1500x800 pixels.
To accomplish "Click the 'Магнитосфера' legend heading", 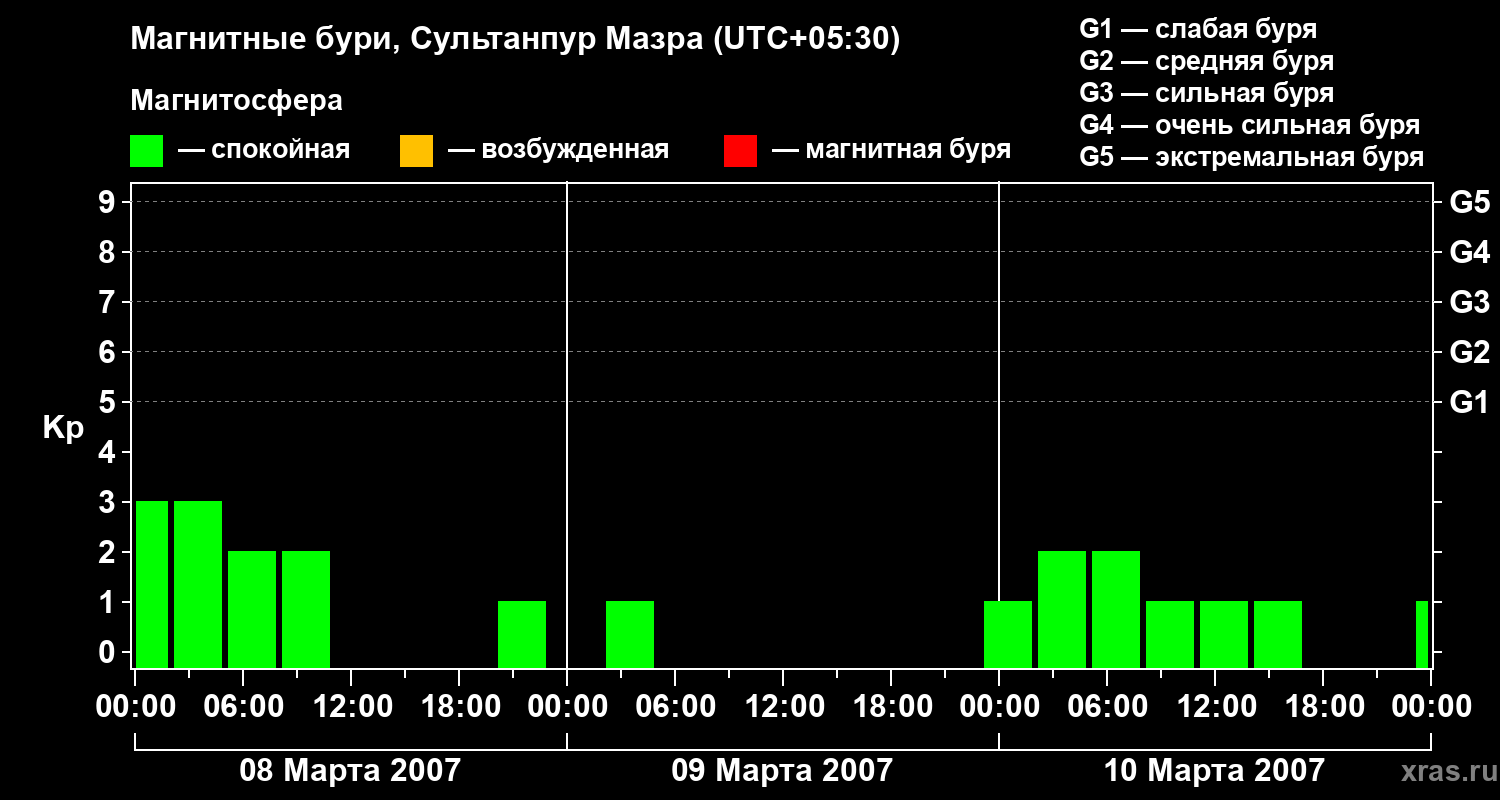I will click(237, 101).
